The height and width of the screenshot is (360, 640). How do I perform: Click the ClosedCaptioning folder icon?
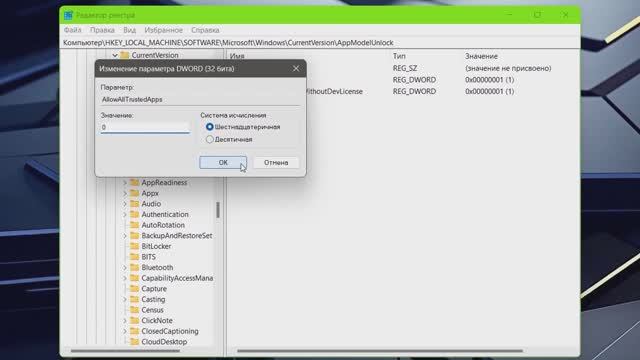pos(134,331)
